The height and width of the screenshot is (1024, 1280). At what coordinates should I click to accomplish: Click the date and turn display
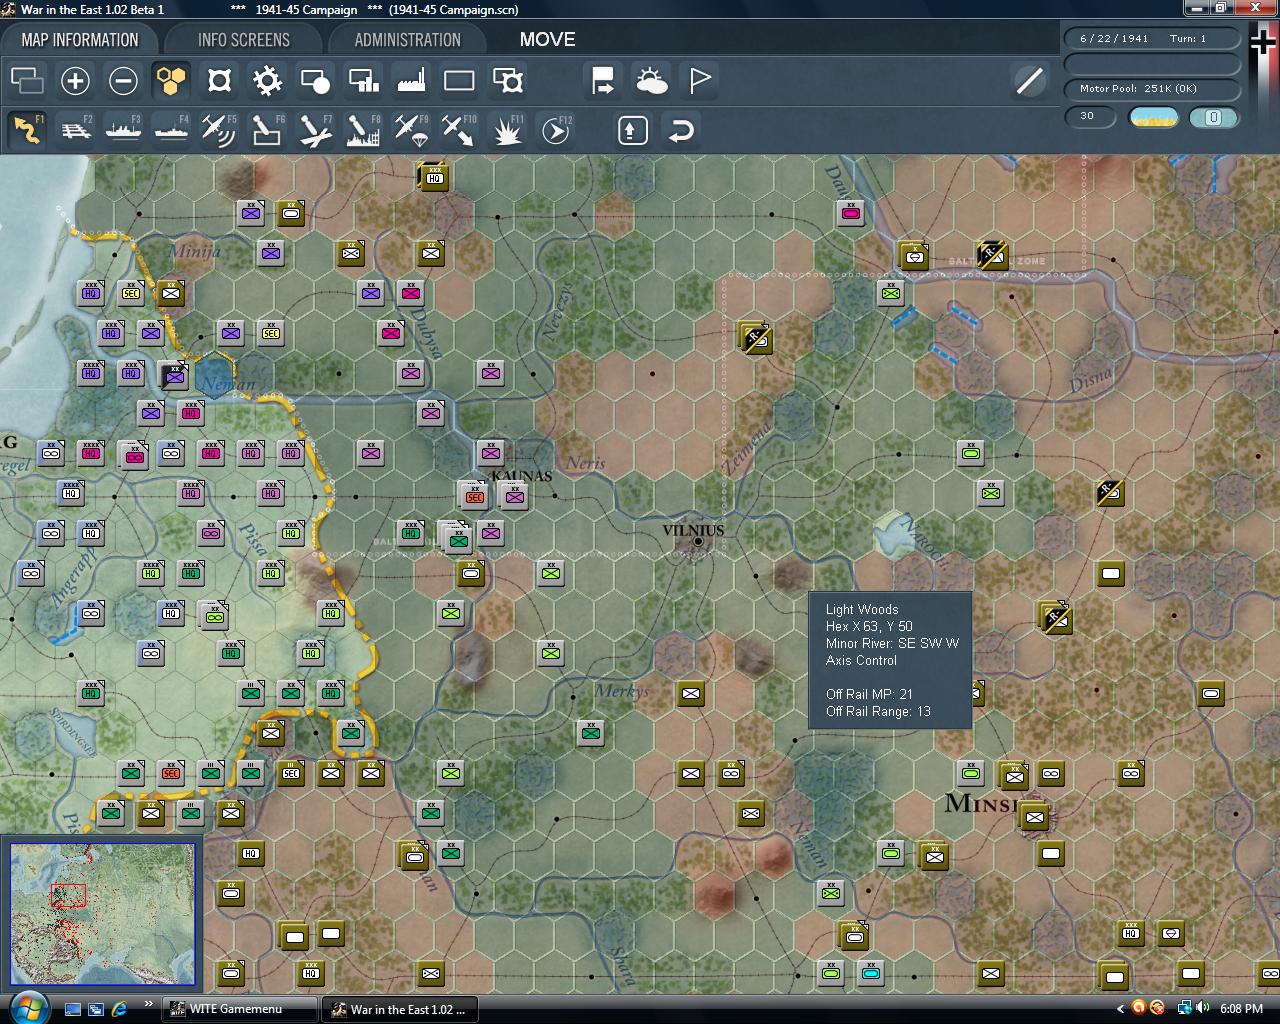pos(1152,38)
